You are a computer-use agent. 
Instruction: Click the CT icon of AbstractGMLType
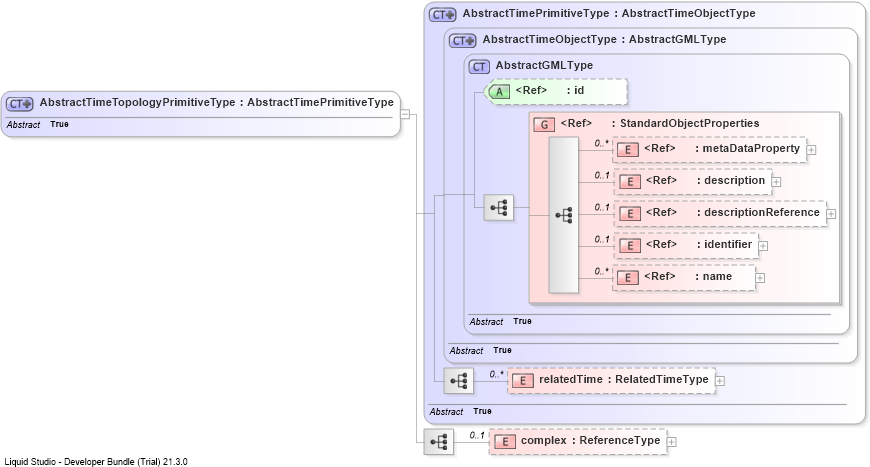point(479,67)
